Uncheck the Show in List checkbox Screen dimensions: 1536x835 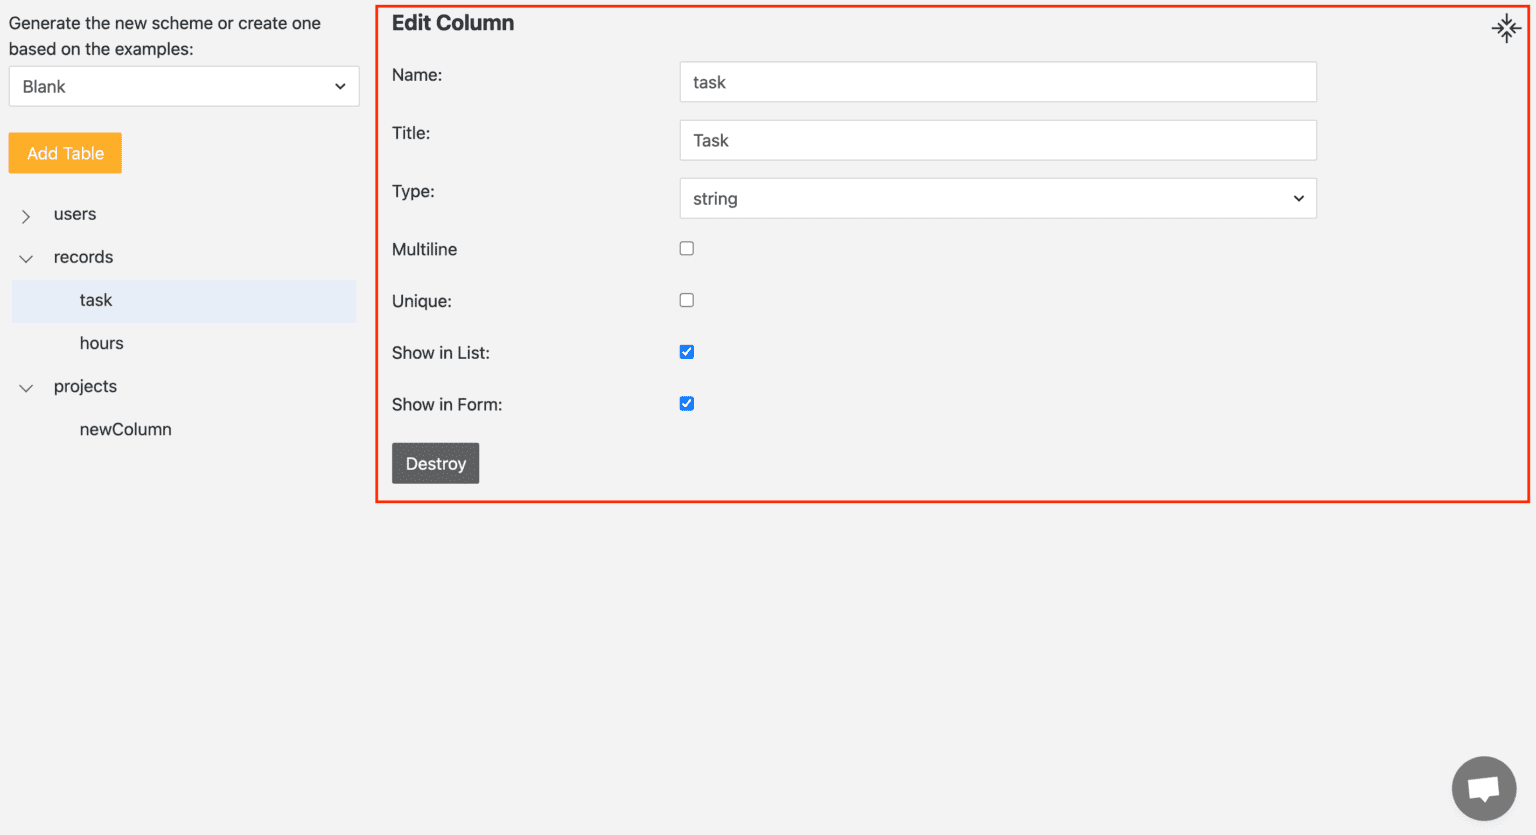(x=686, y=352)
